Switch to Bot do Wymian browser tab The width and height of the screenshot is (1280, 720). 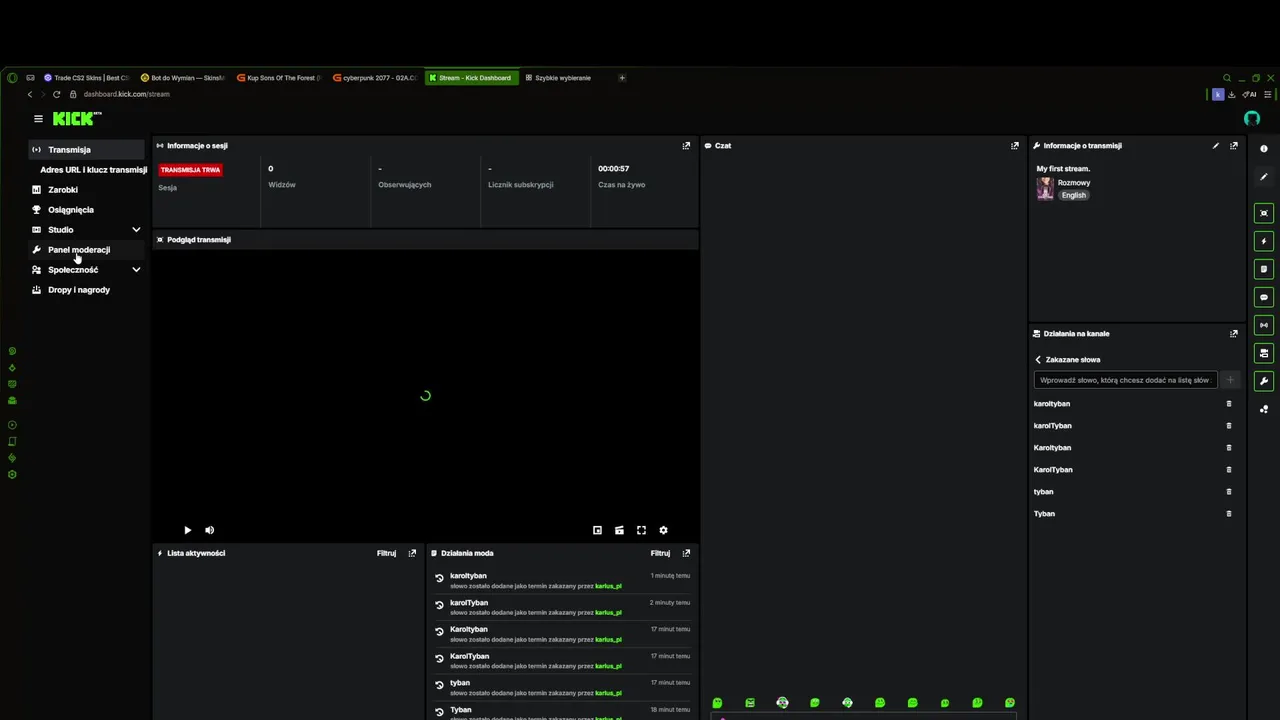(183, 78)
